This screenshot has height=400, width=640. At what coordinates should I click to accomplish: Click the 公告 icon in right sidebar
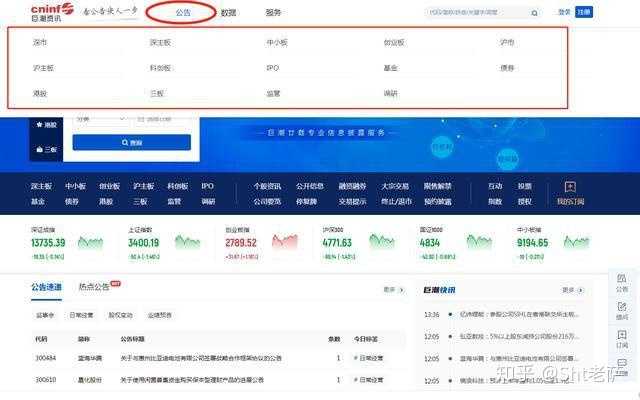coord(622,278)
